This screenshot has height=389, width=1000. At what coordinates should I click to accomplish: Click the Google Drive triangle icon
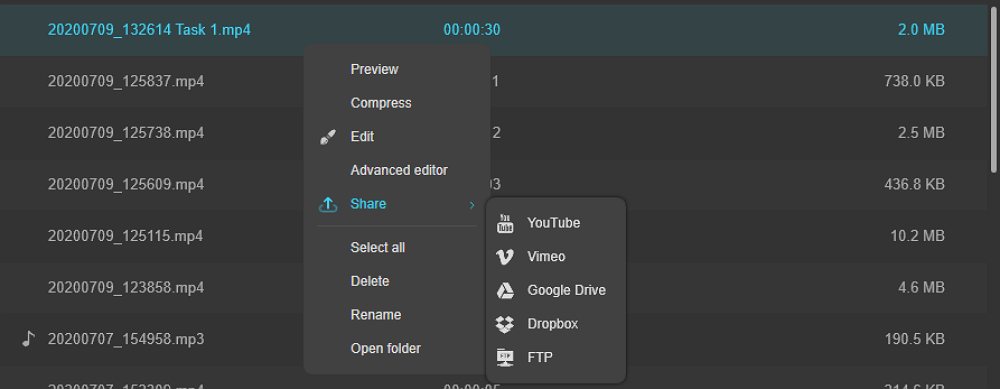(504, 291)
